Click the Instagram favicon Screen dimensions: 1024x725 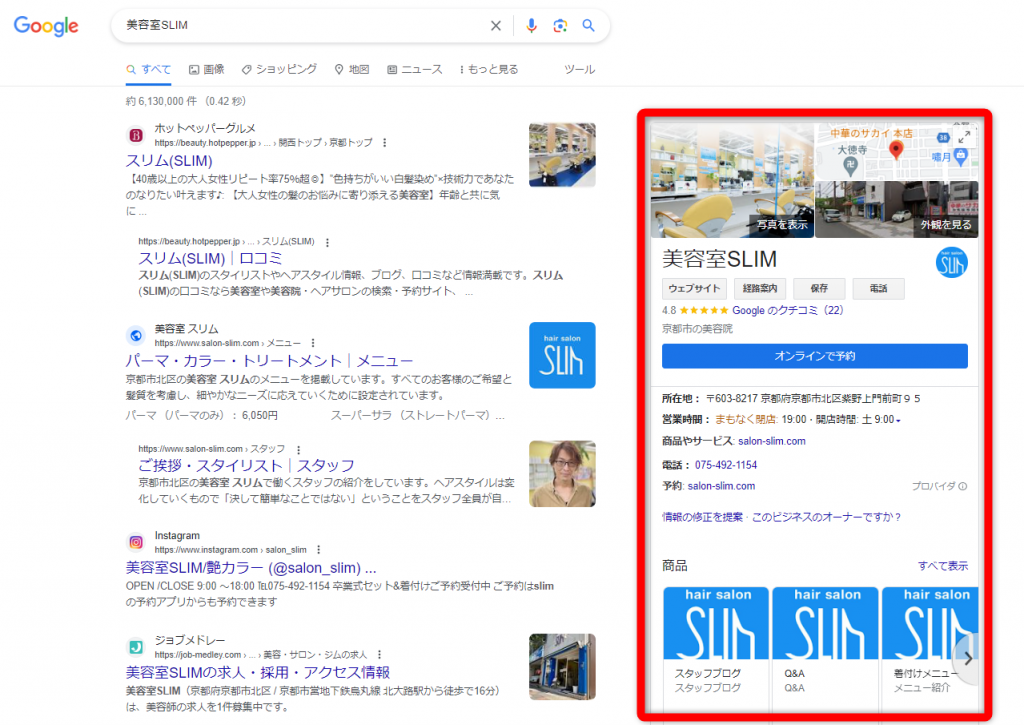click(136, 542)
